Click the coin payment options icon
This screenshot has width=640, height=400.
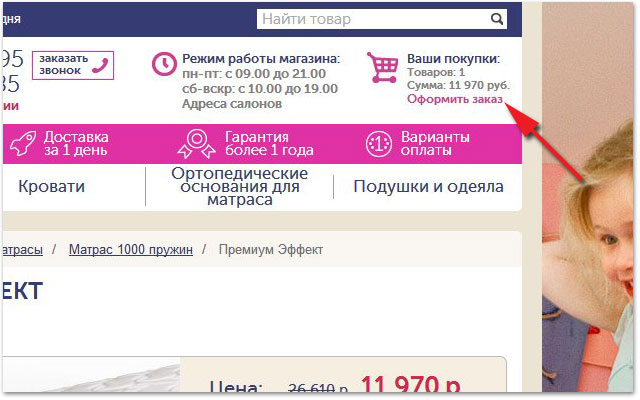point(379,144)
